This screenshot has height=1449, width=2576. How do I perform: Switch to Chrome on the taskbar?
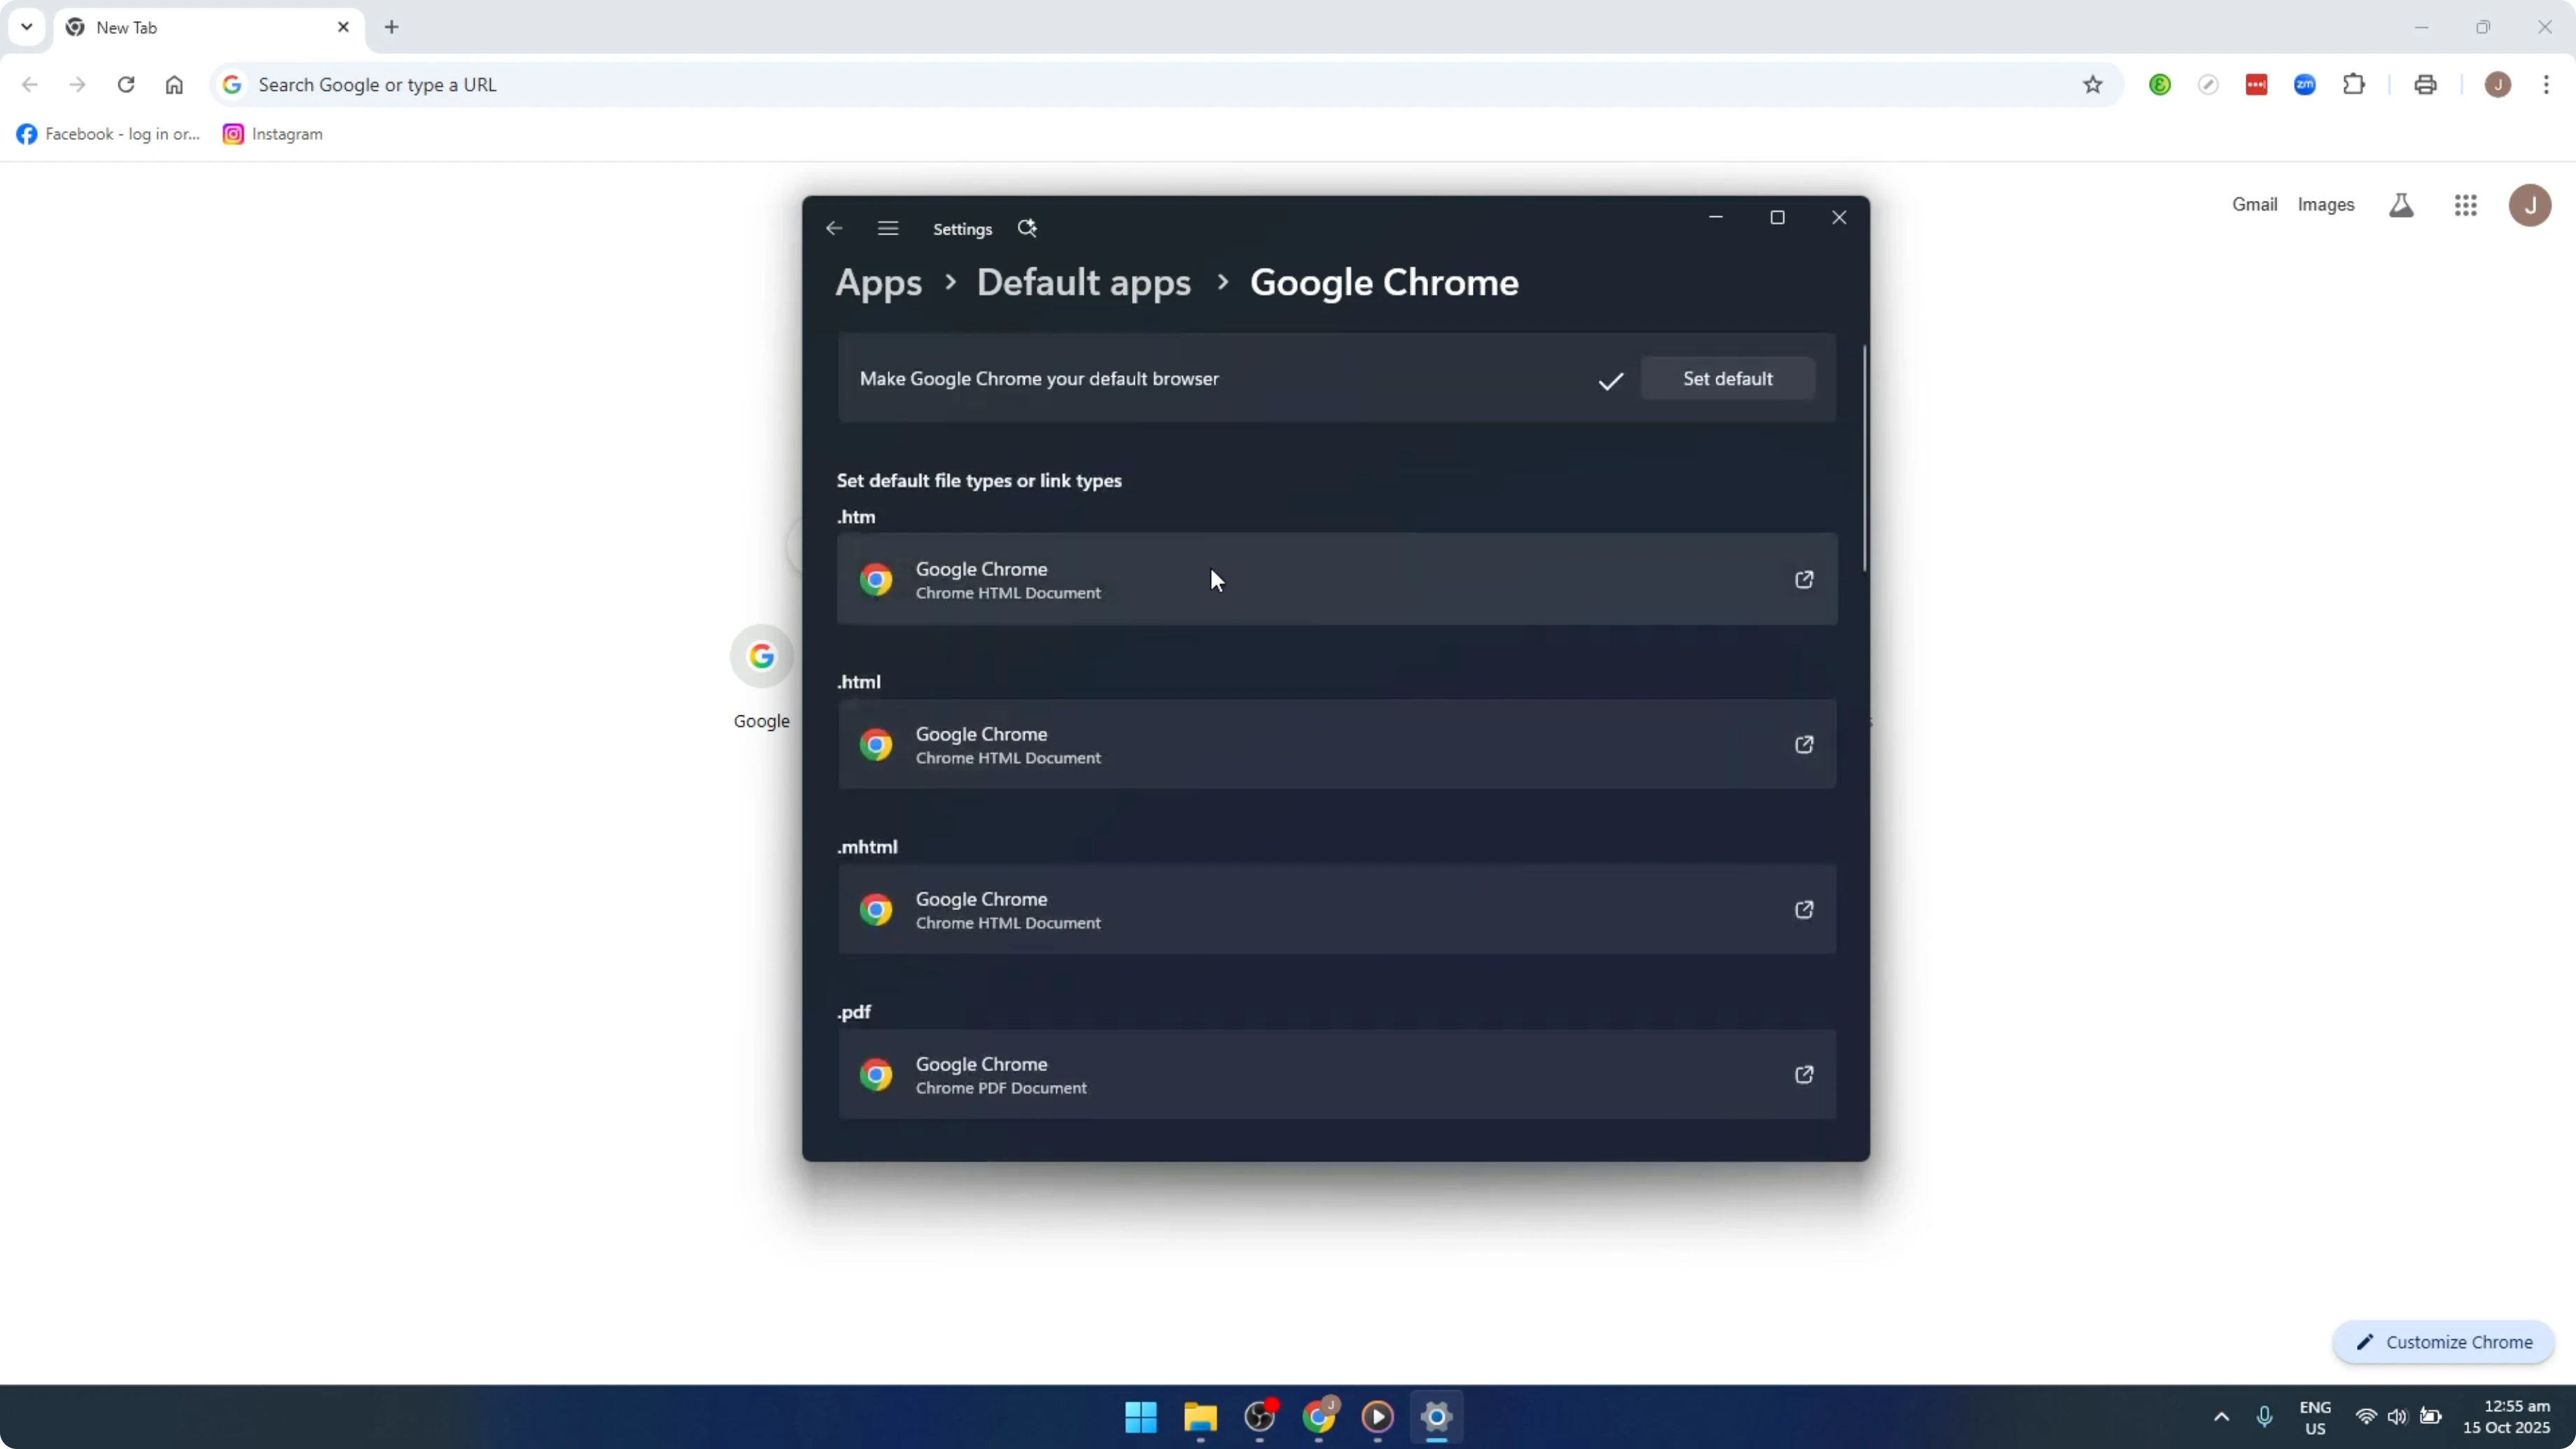(1319, 1417)
